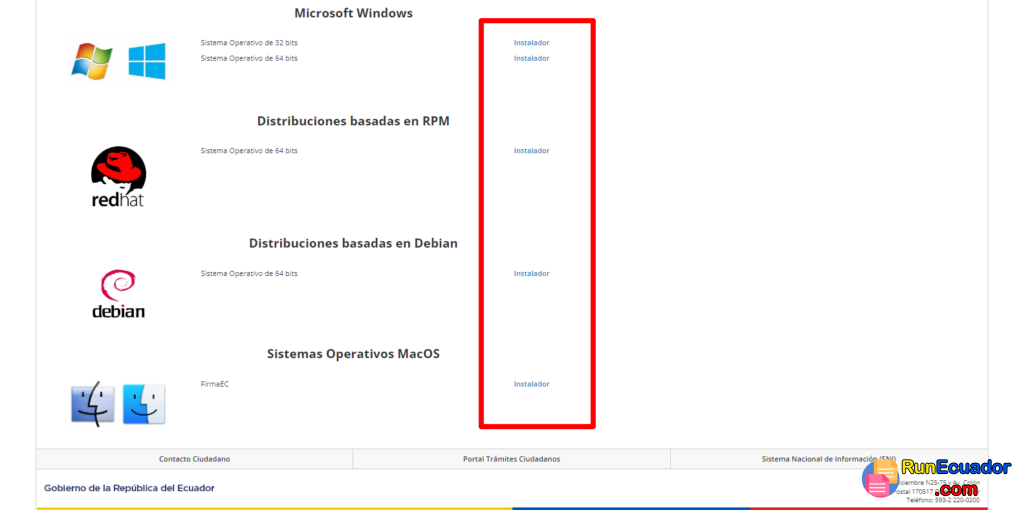Click the Red Hat logo
The image size is (1024, 510).
click(x=118, y=176)
